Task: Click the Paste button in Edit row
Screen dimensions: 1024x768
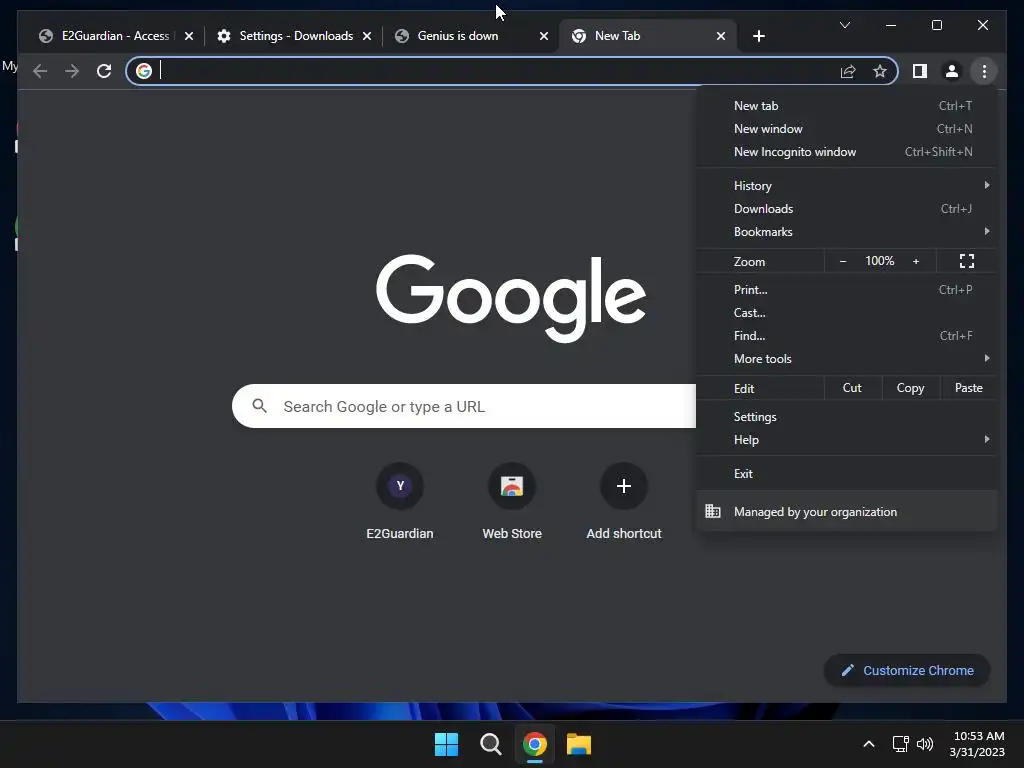Action: point(968,388)
